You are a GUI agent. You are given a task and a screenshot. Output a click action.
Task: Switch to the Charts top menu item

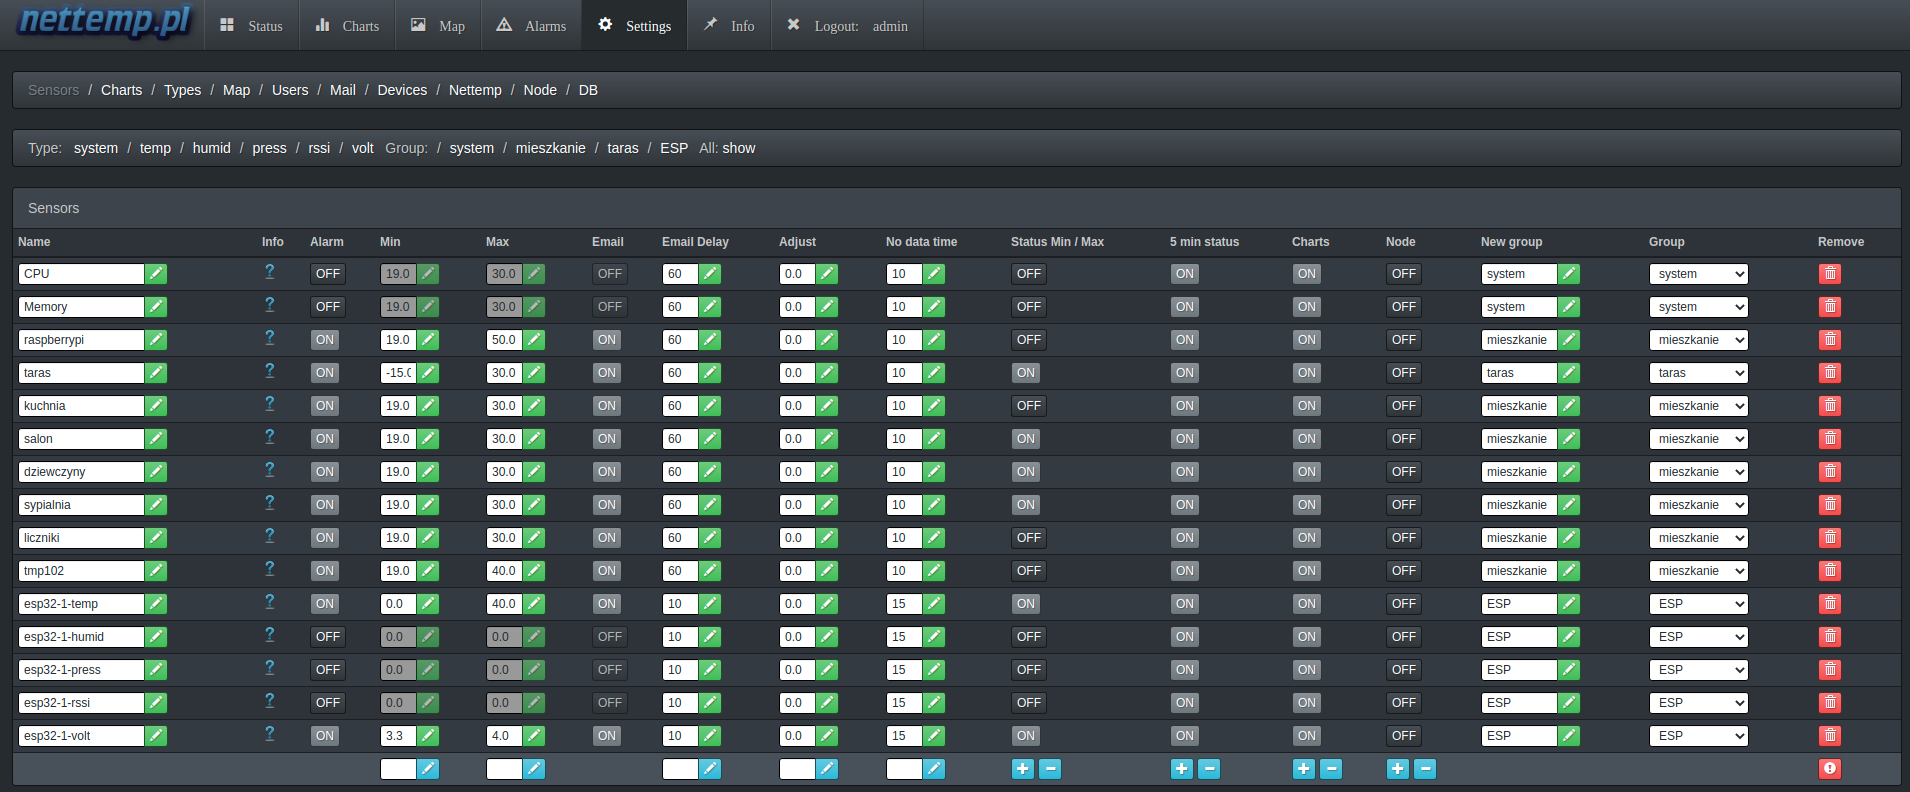click(348, 26)
